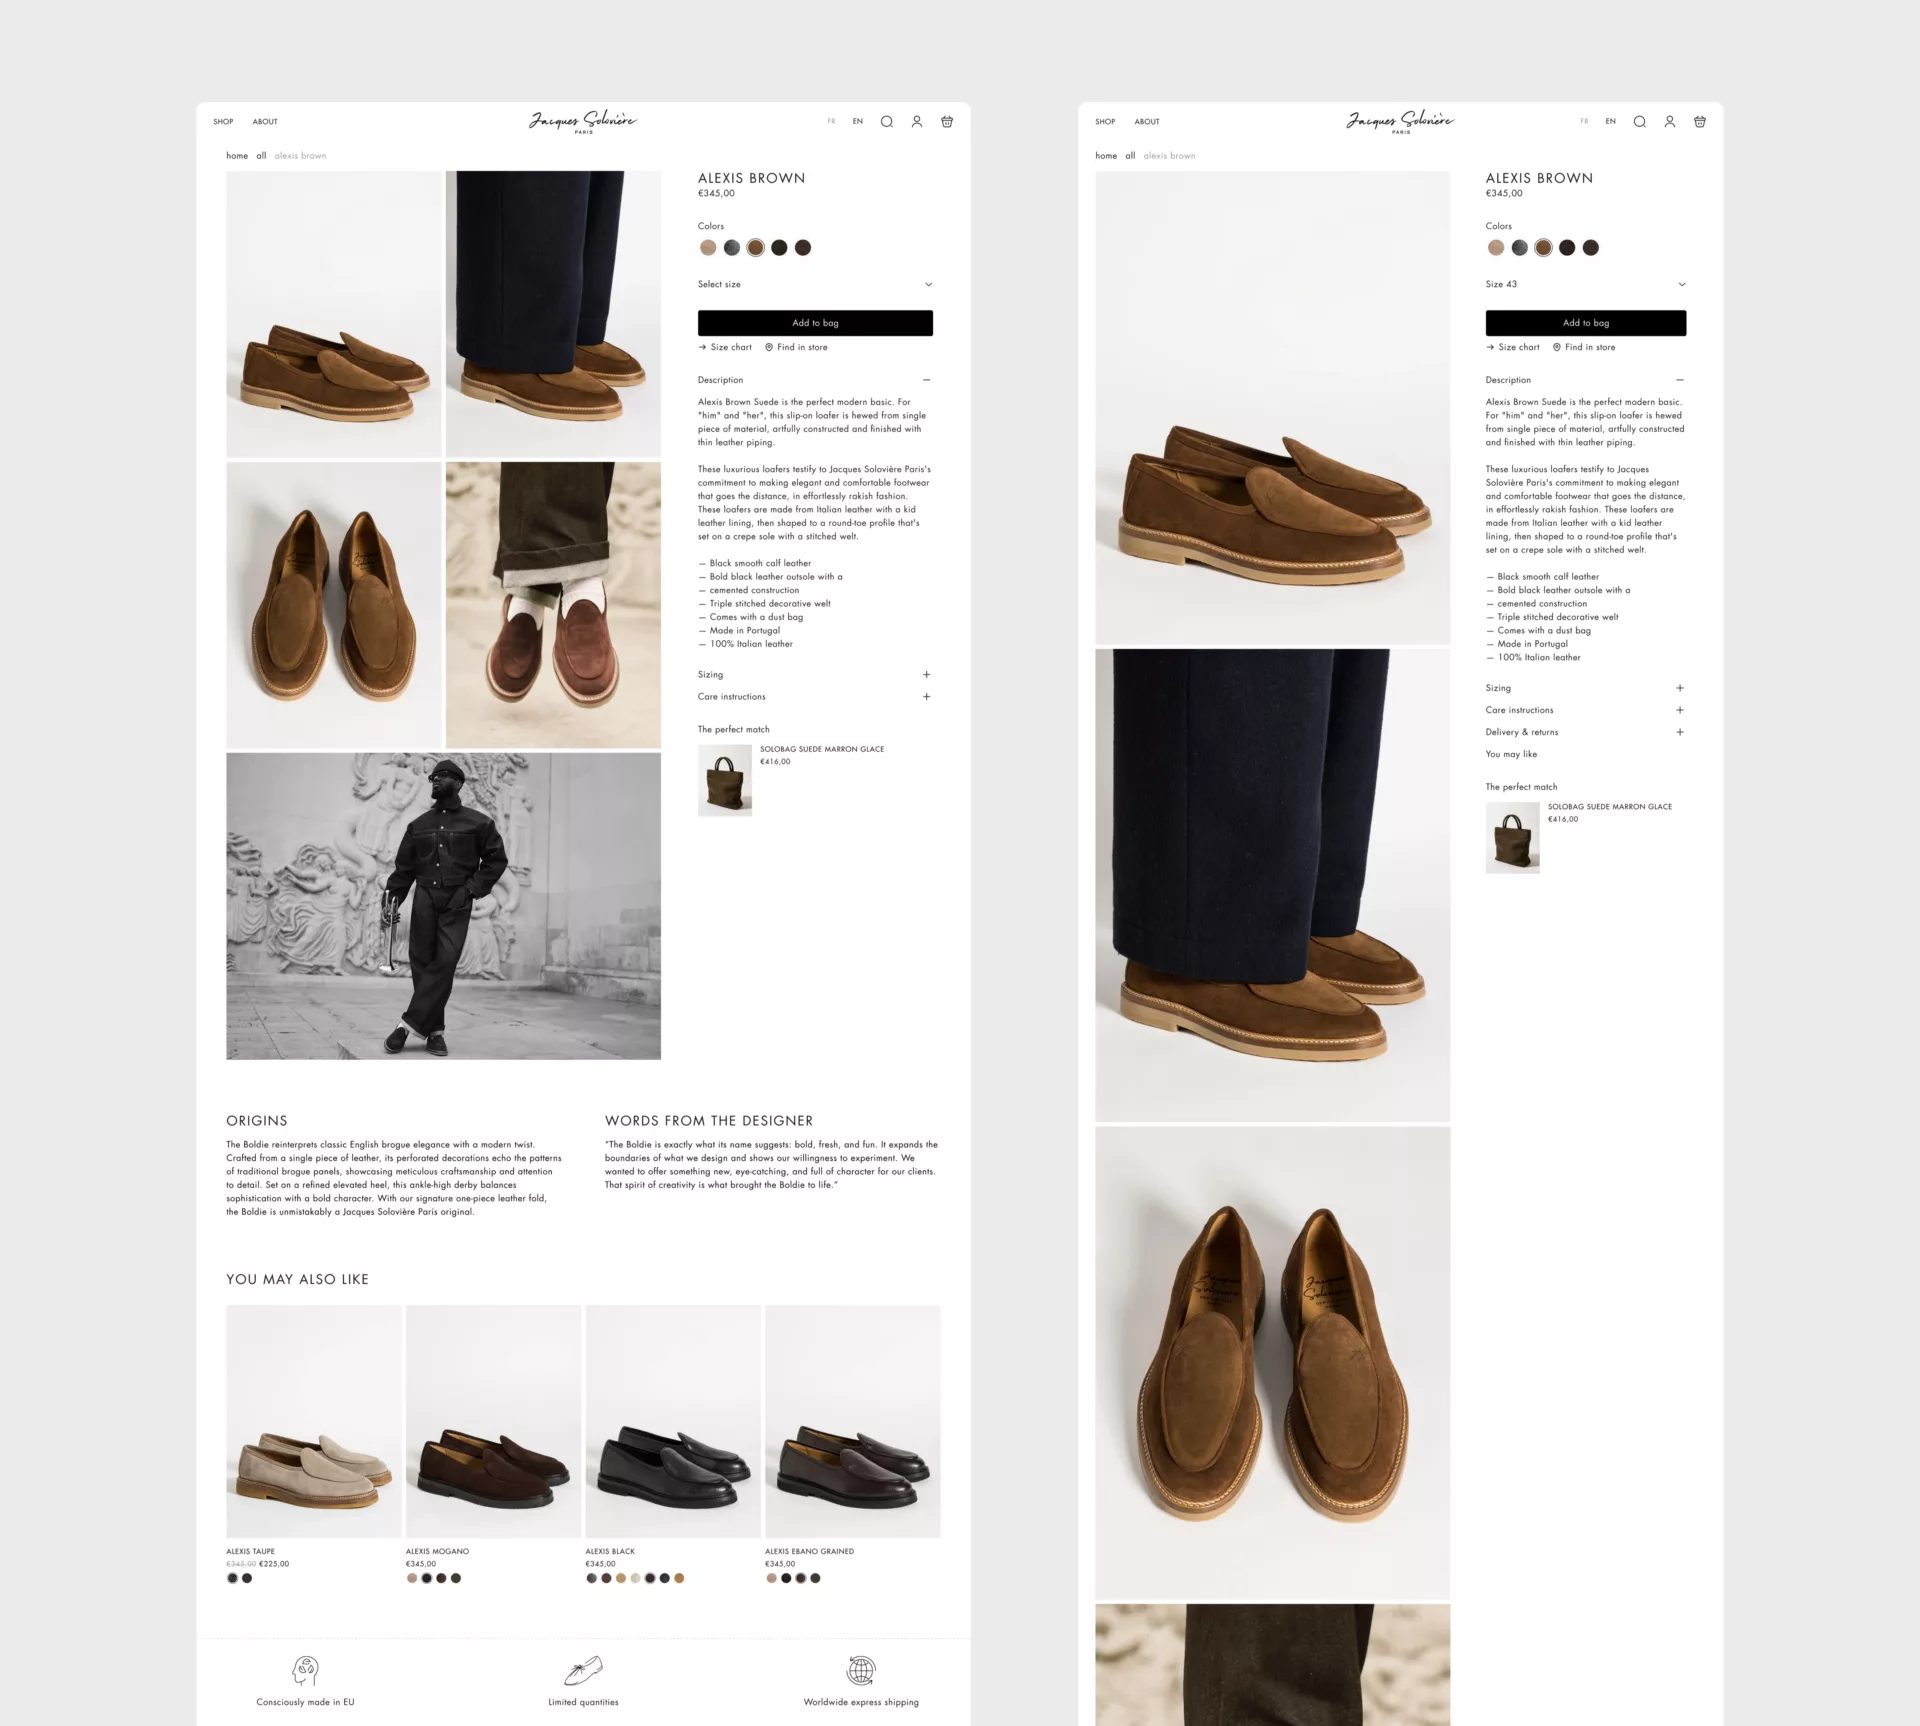
Task: Open the Size 43 dropdown
Action: tap(1586, 285)
